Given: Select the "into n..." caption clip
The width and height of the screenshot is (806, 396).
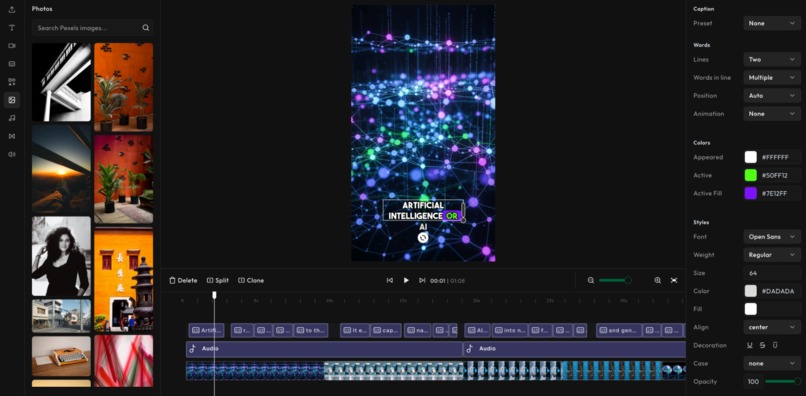Looking at the screenshot, I should 509,330.
